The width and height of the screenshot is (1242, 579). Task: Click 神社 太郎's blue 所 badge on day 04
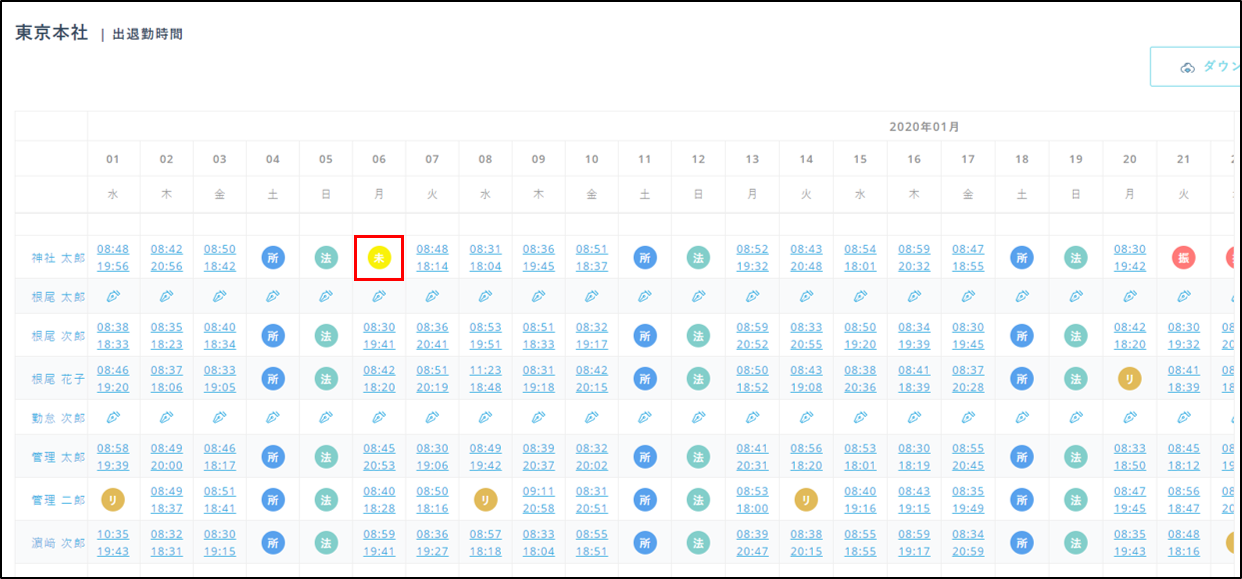pos(273,258)
